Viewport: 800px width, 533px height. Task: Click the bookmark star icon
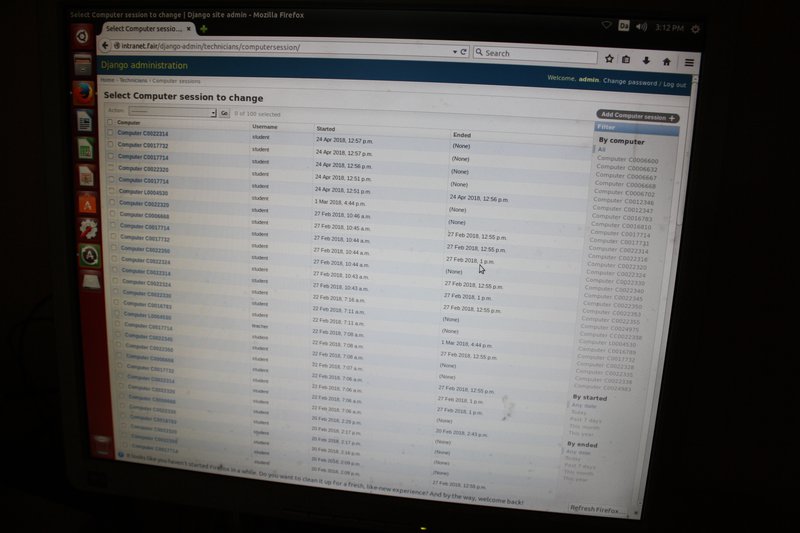(610, 59)
